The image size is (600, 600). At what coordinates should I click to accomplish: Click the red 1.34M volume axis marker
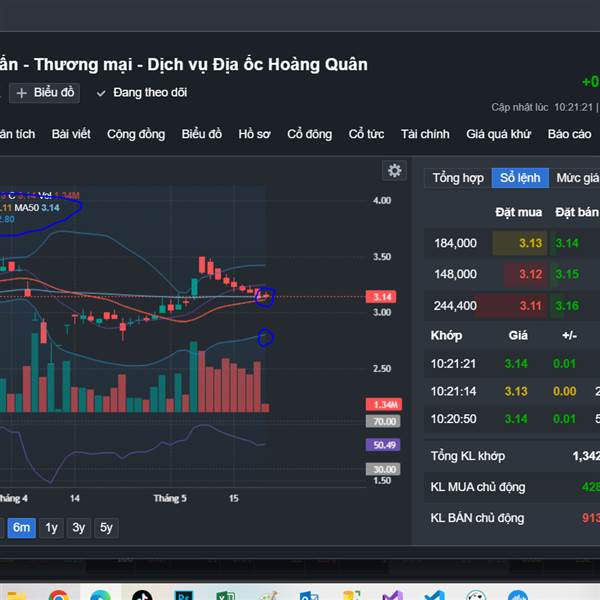(x=384, y=404)
